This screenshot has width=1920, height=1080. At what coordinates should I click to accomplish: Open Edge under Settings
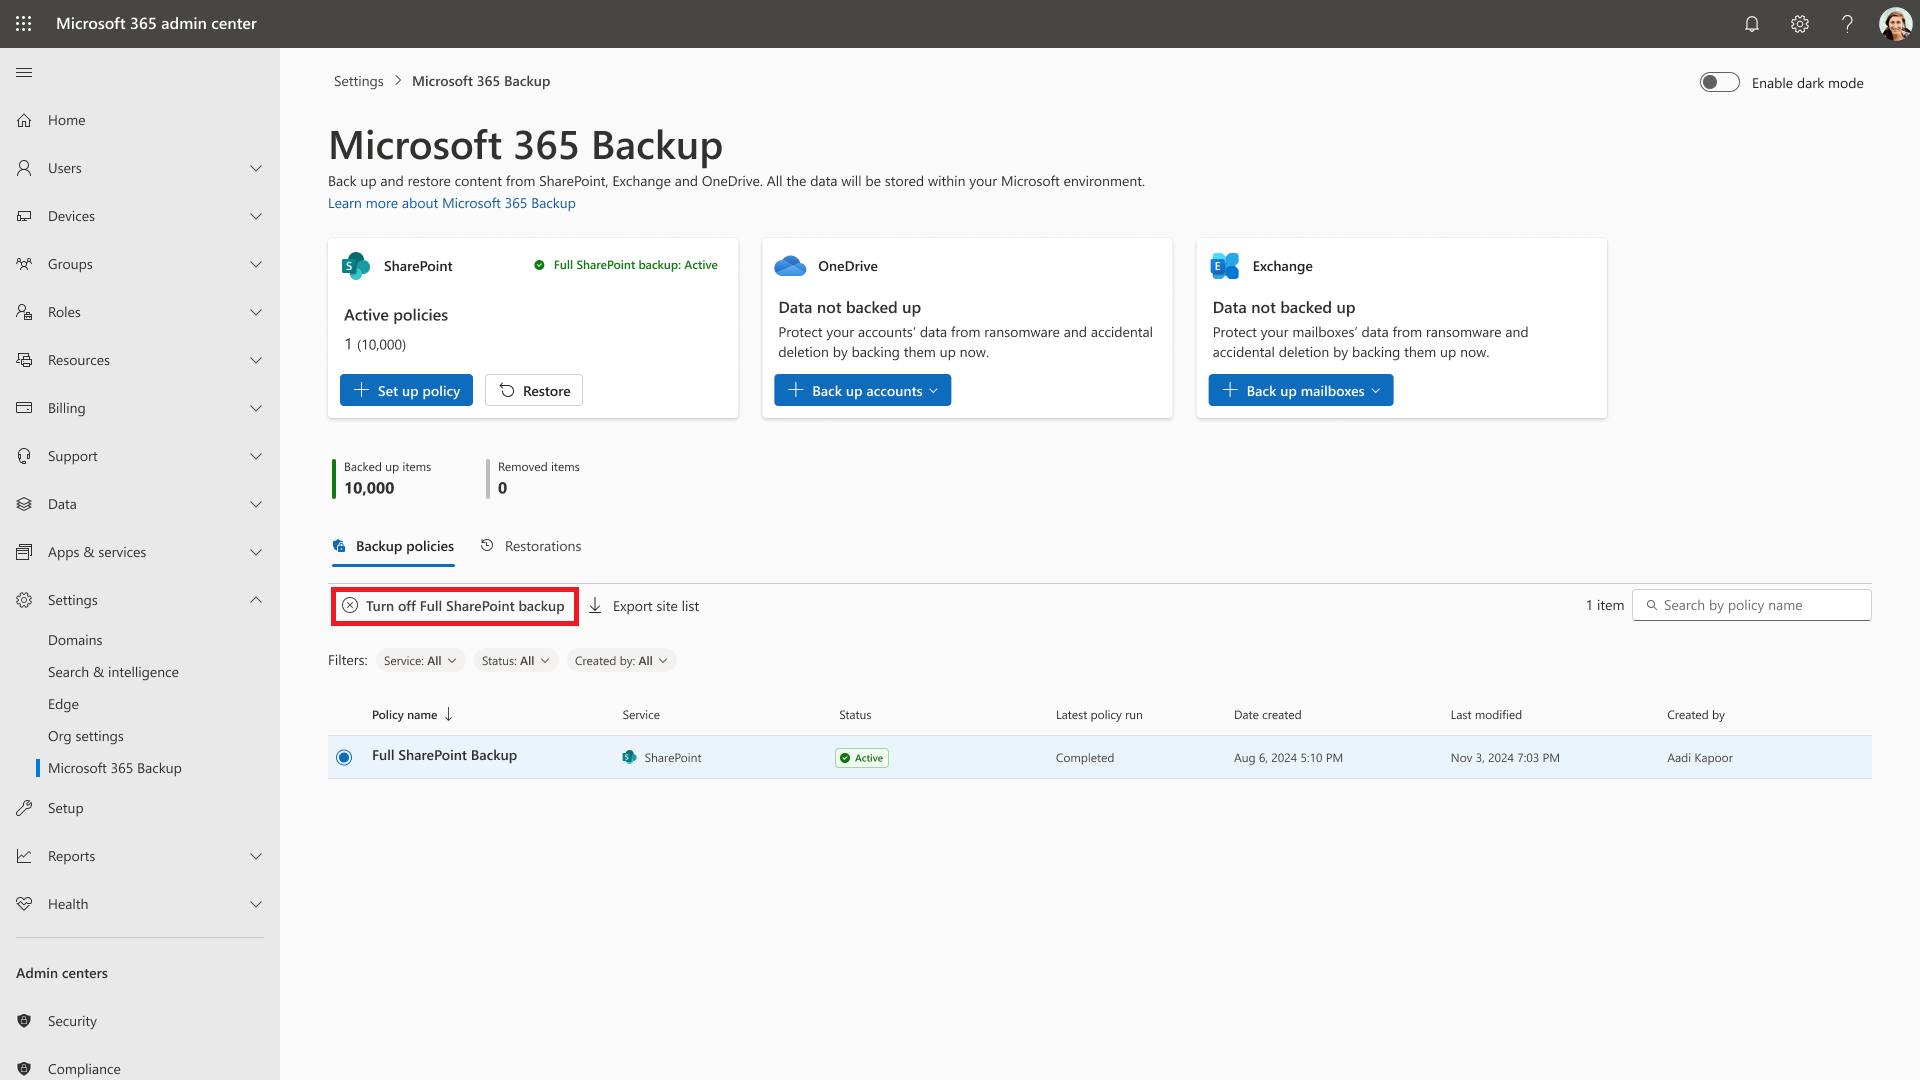[x=63, y=704]
